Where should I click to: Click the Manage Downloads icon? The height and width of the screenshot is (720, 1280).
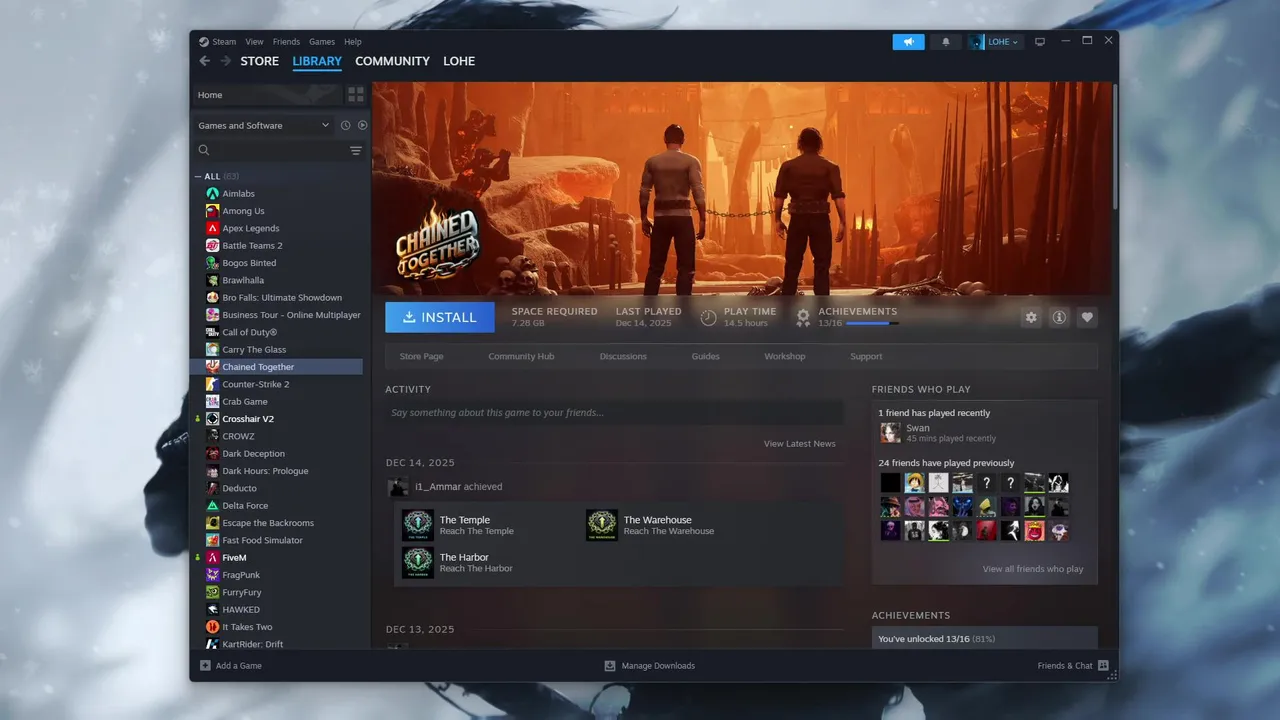click(610, 665)
